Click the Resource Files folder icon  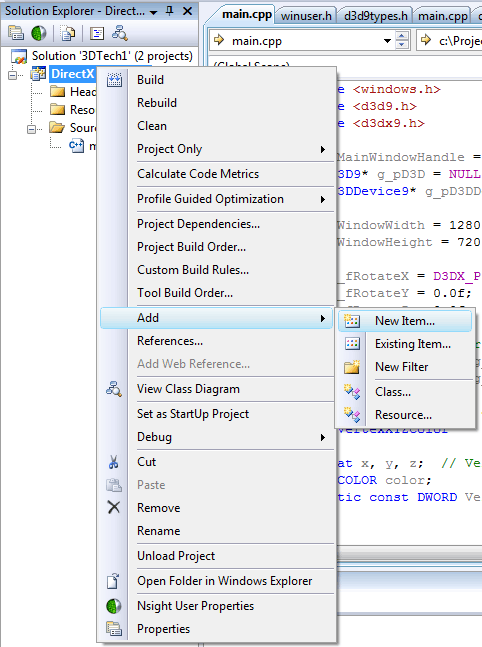click(x=57, y=109)
